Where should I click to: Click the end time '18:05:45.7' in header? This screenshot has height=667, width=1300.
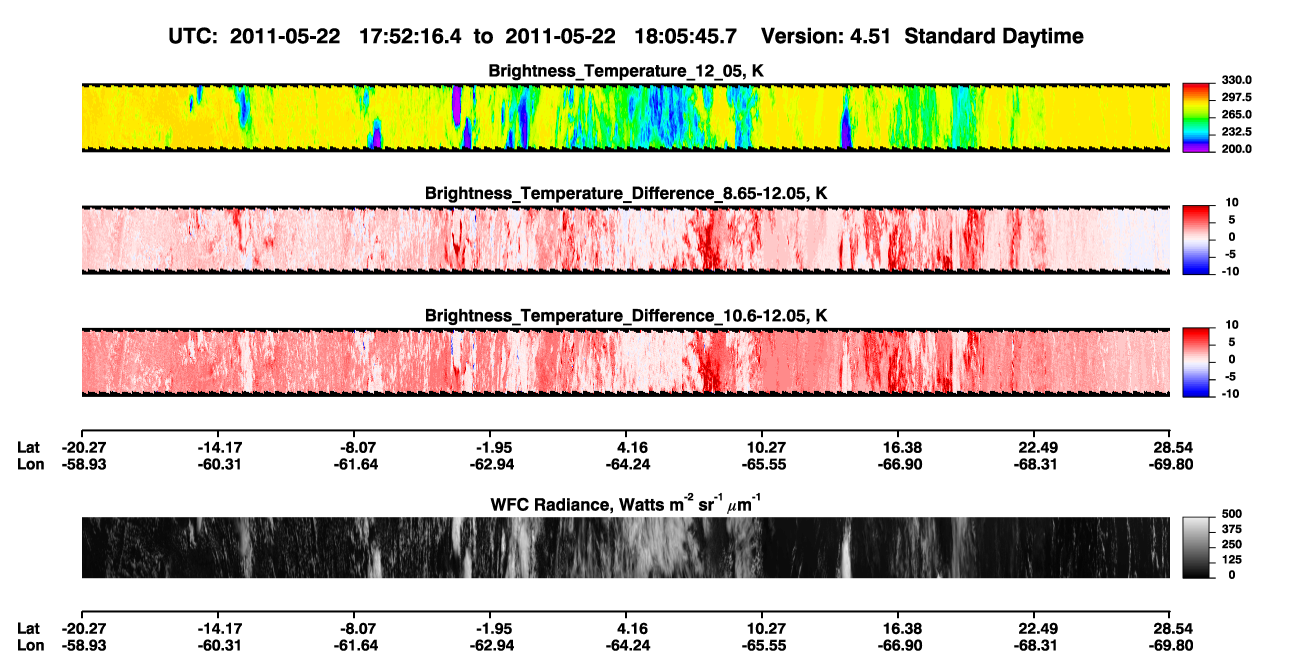click(x=686, y=37)
